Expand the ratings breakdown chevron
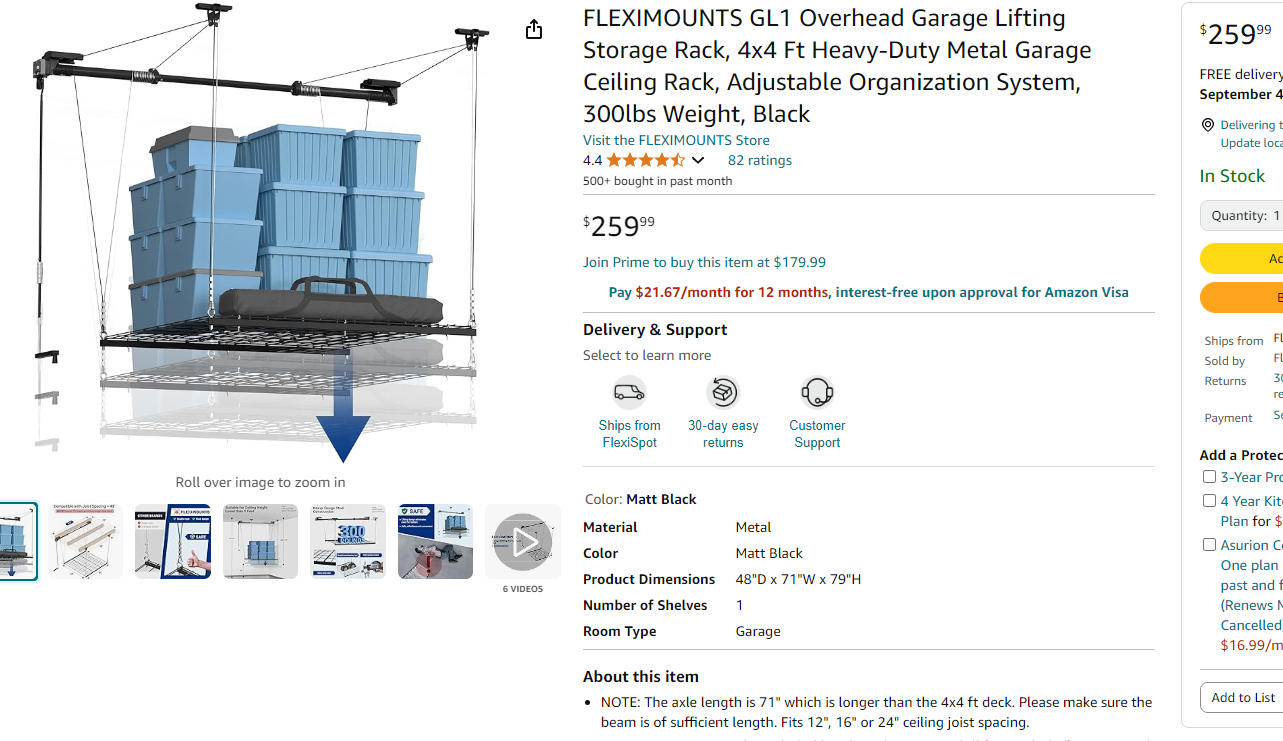The width and height of the screenshot is (1283, 741). (x=698, y=160)
